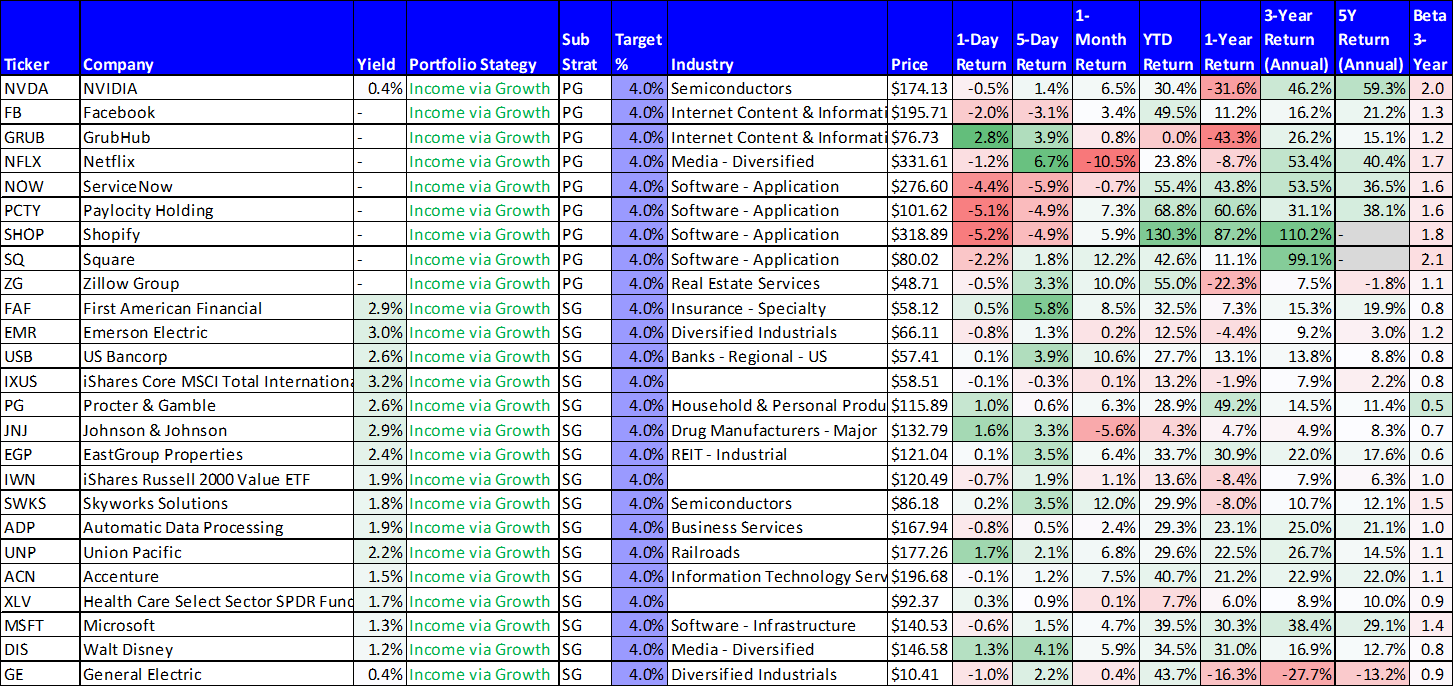Screen dimensions: 1454x687
Task: Select Drug Manufacturers - Major cell
Action: click(778, 430)
